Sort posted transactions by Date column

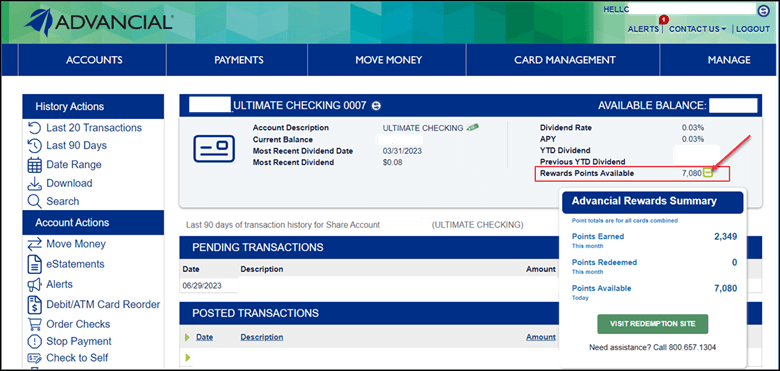[204, 337]
